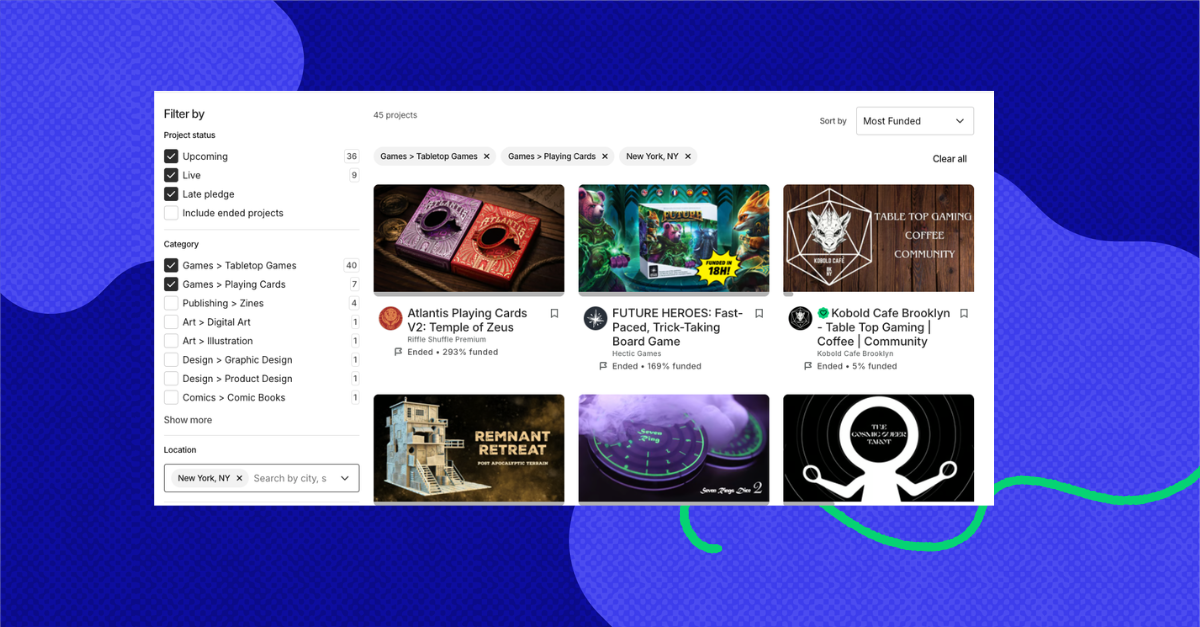Check Comics > Comic Books category
This screenshot has height=627, width=1200.
[171, 397]
